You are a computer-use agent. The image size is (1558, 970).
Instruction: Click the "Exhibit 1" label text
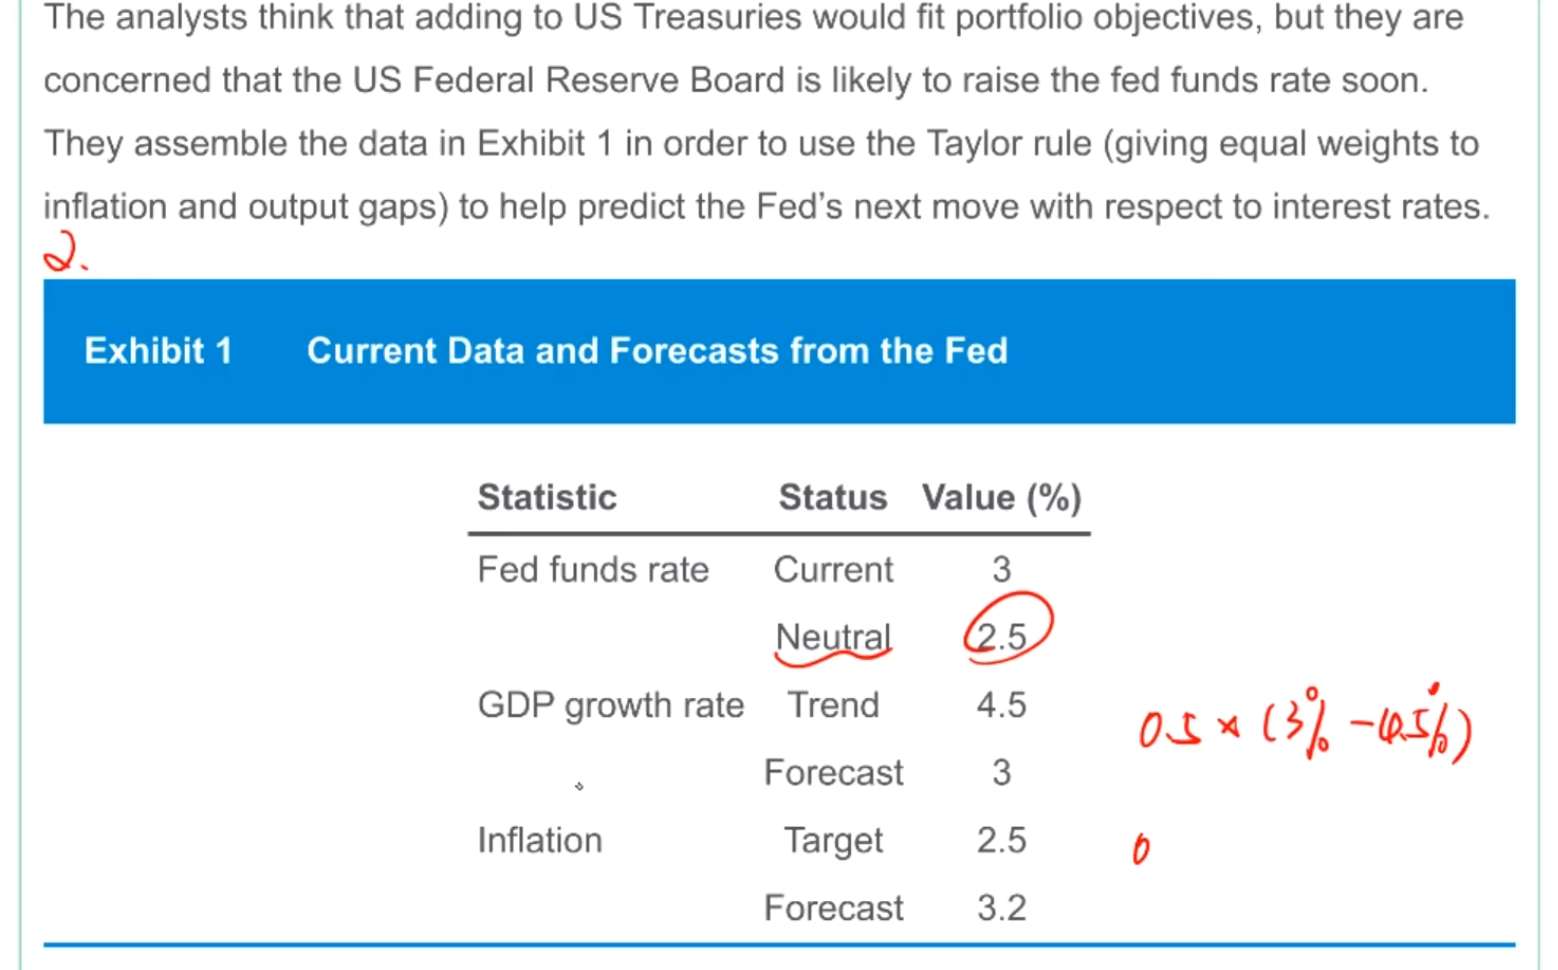[x=158, y=351]
